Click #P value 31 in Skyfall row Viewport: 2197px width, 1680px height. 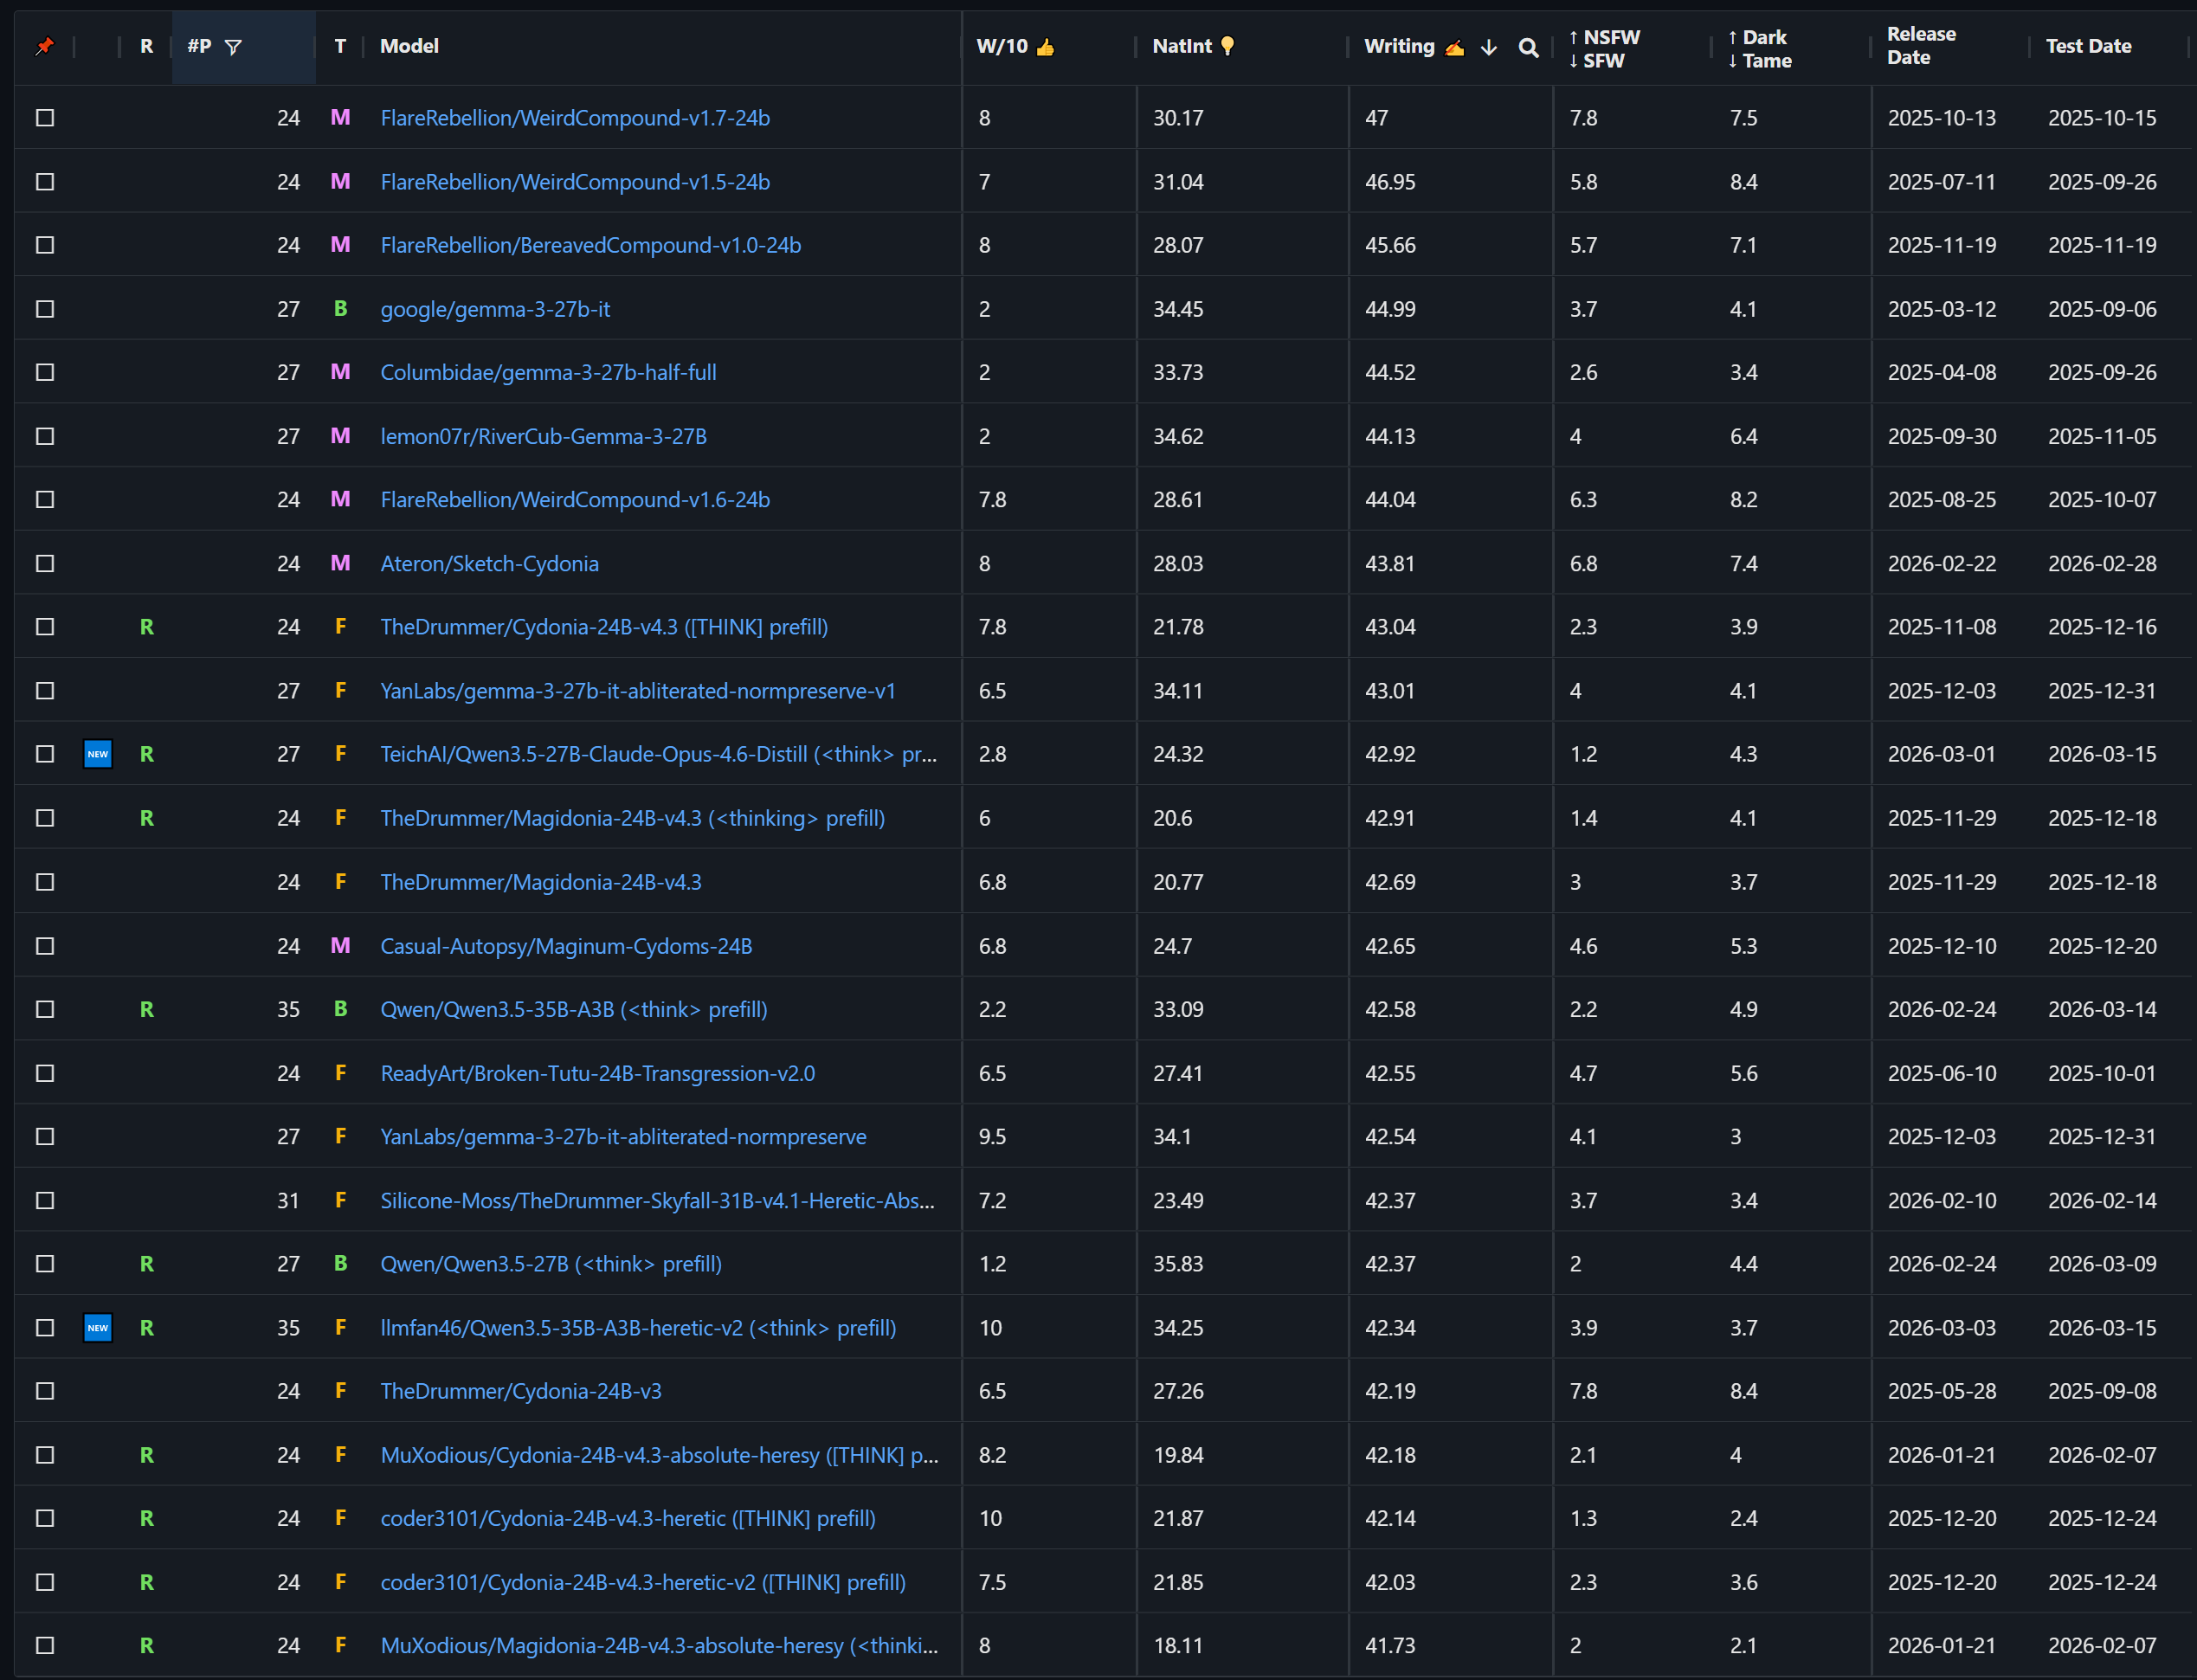point(288,1201)
